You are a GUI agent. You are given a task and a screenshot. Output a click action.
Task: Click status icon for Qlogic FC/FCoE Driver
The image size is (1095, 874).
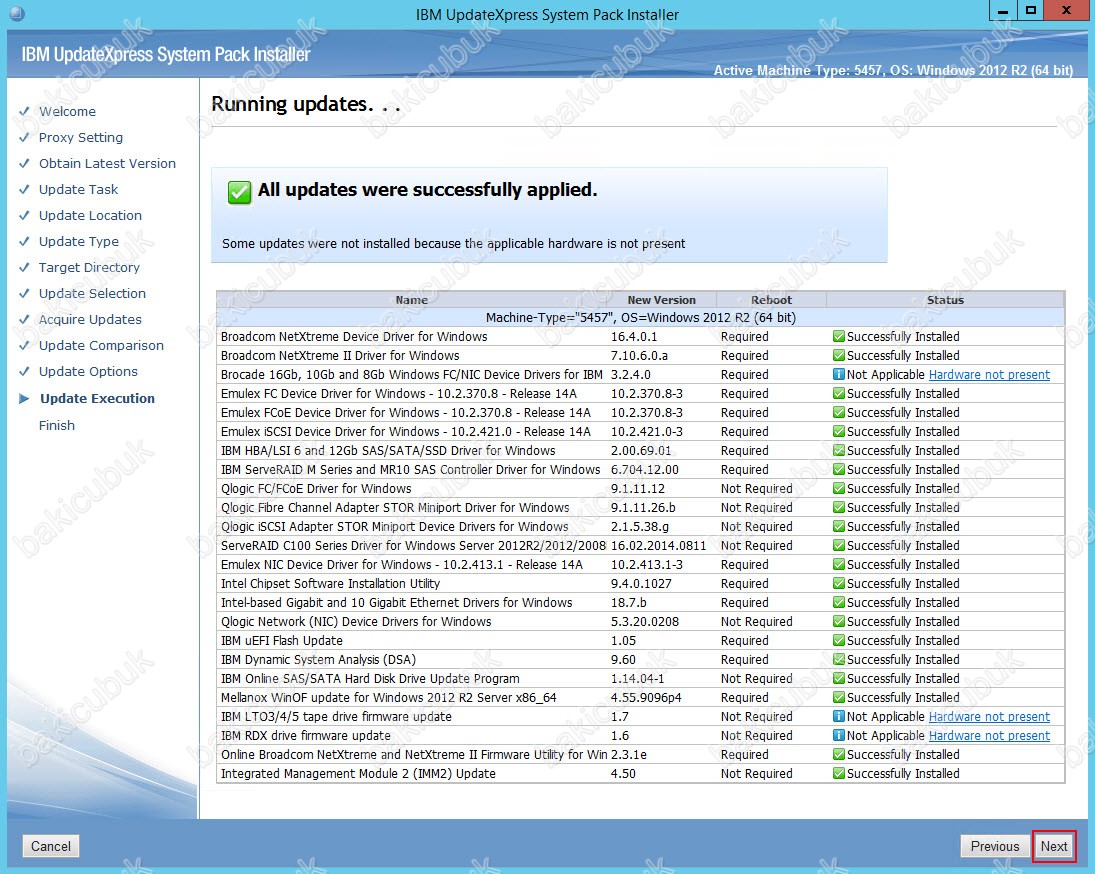[x=839, y=489]
